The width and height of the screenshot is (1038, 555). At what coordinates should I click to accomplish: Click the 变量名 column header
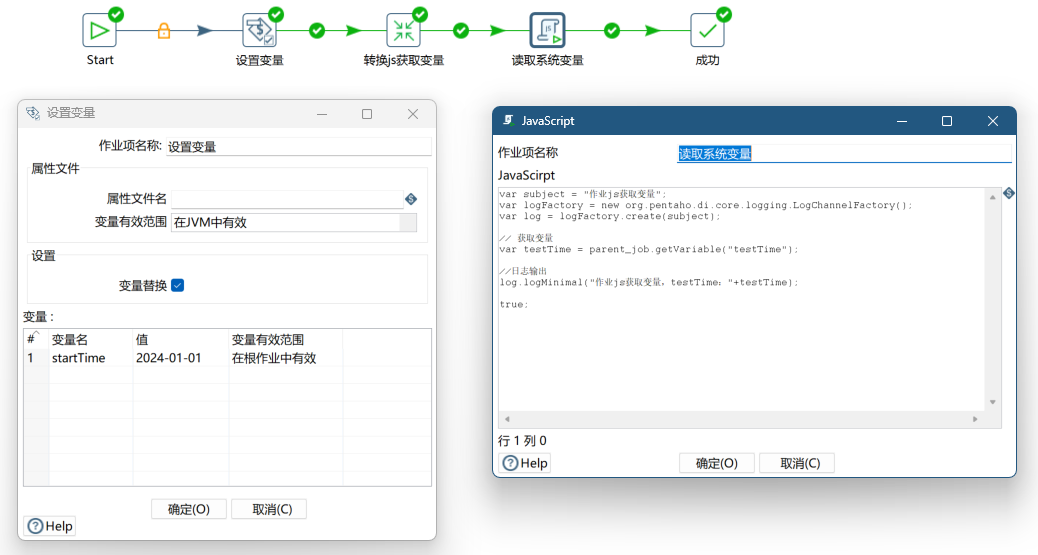(x=91, y=339)
